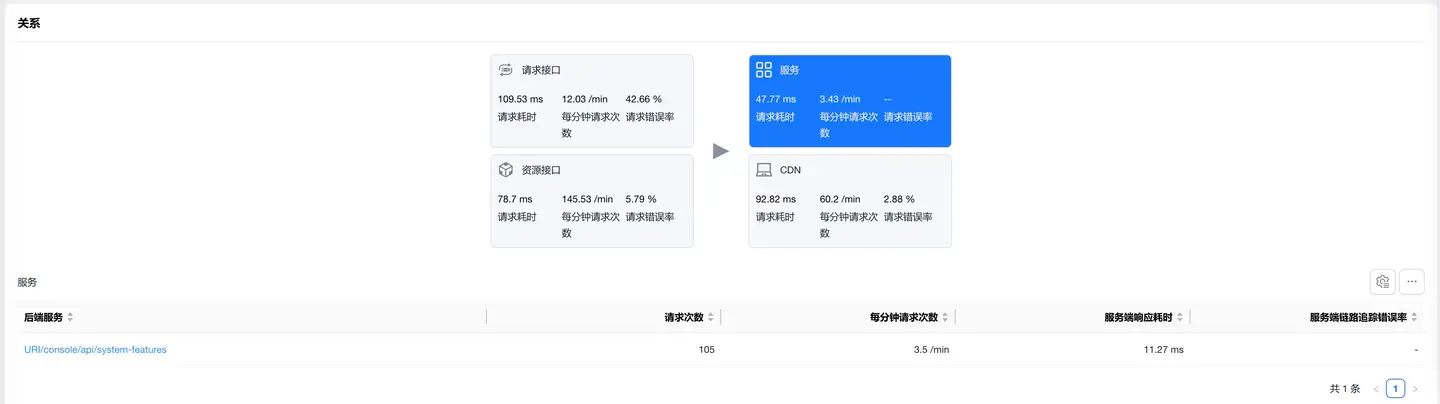
Task: Sort by 服务端响应耗时 column
Action: pos(1180,317)
